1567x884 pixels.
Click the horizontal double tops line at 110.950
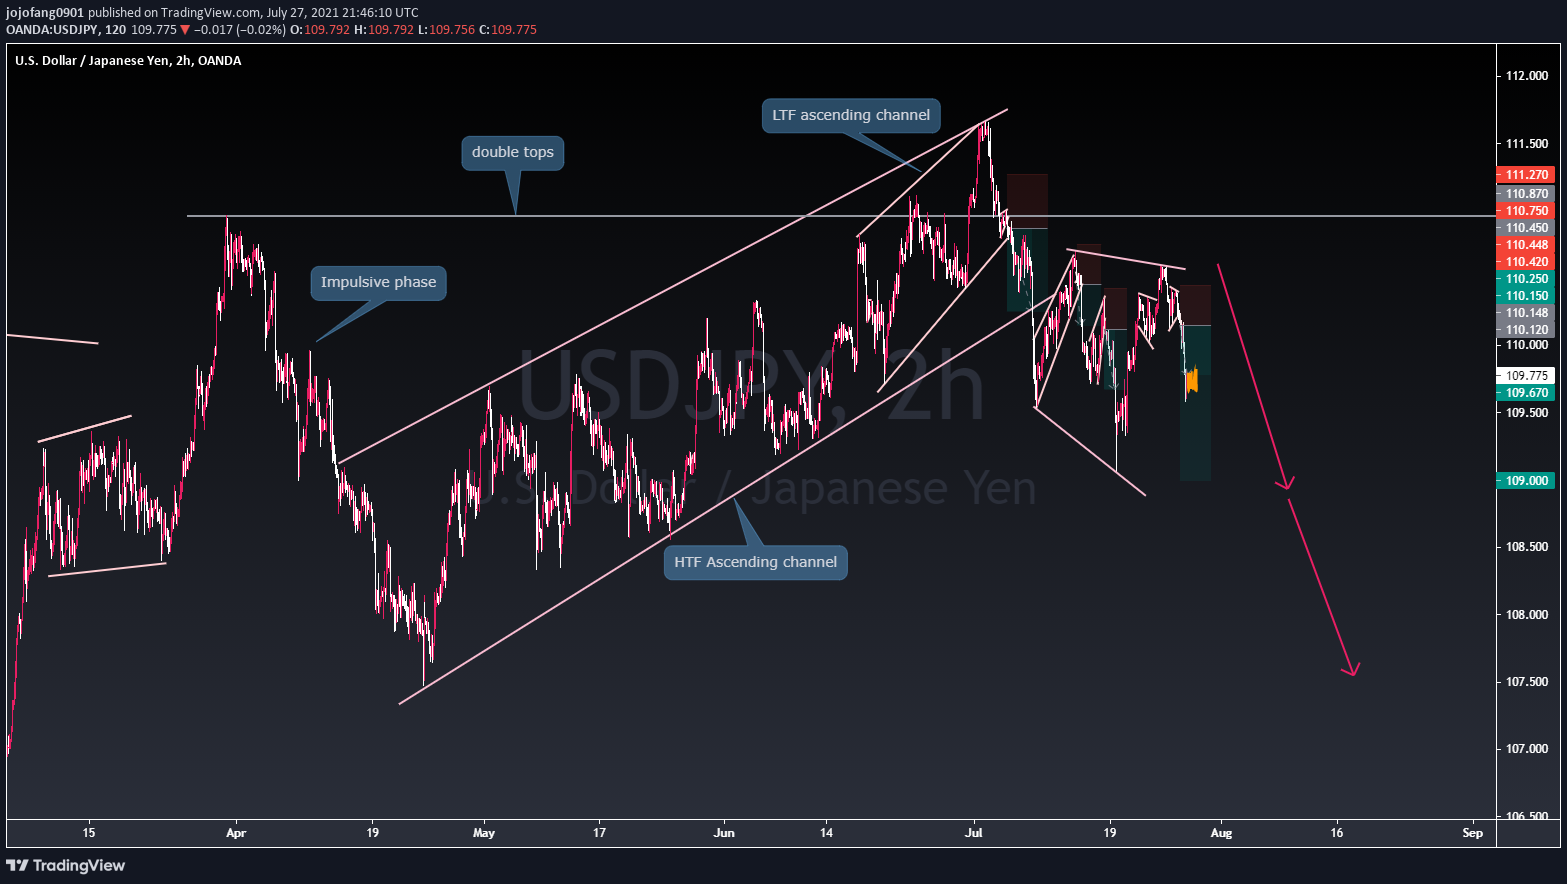(840, 216)
